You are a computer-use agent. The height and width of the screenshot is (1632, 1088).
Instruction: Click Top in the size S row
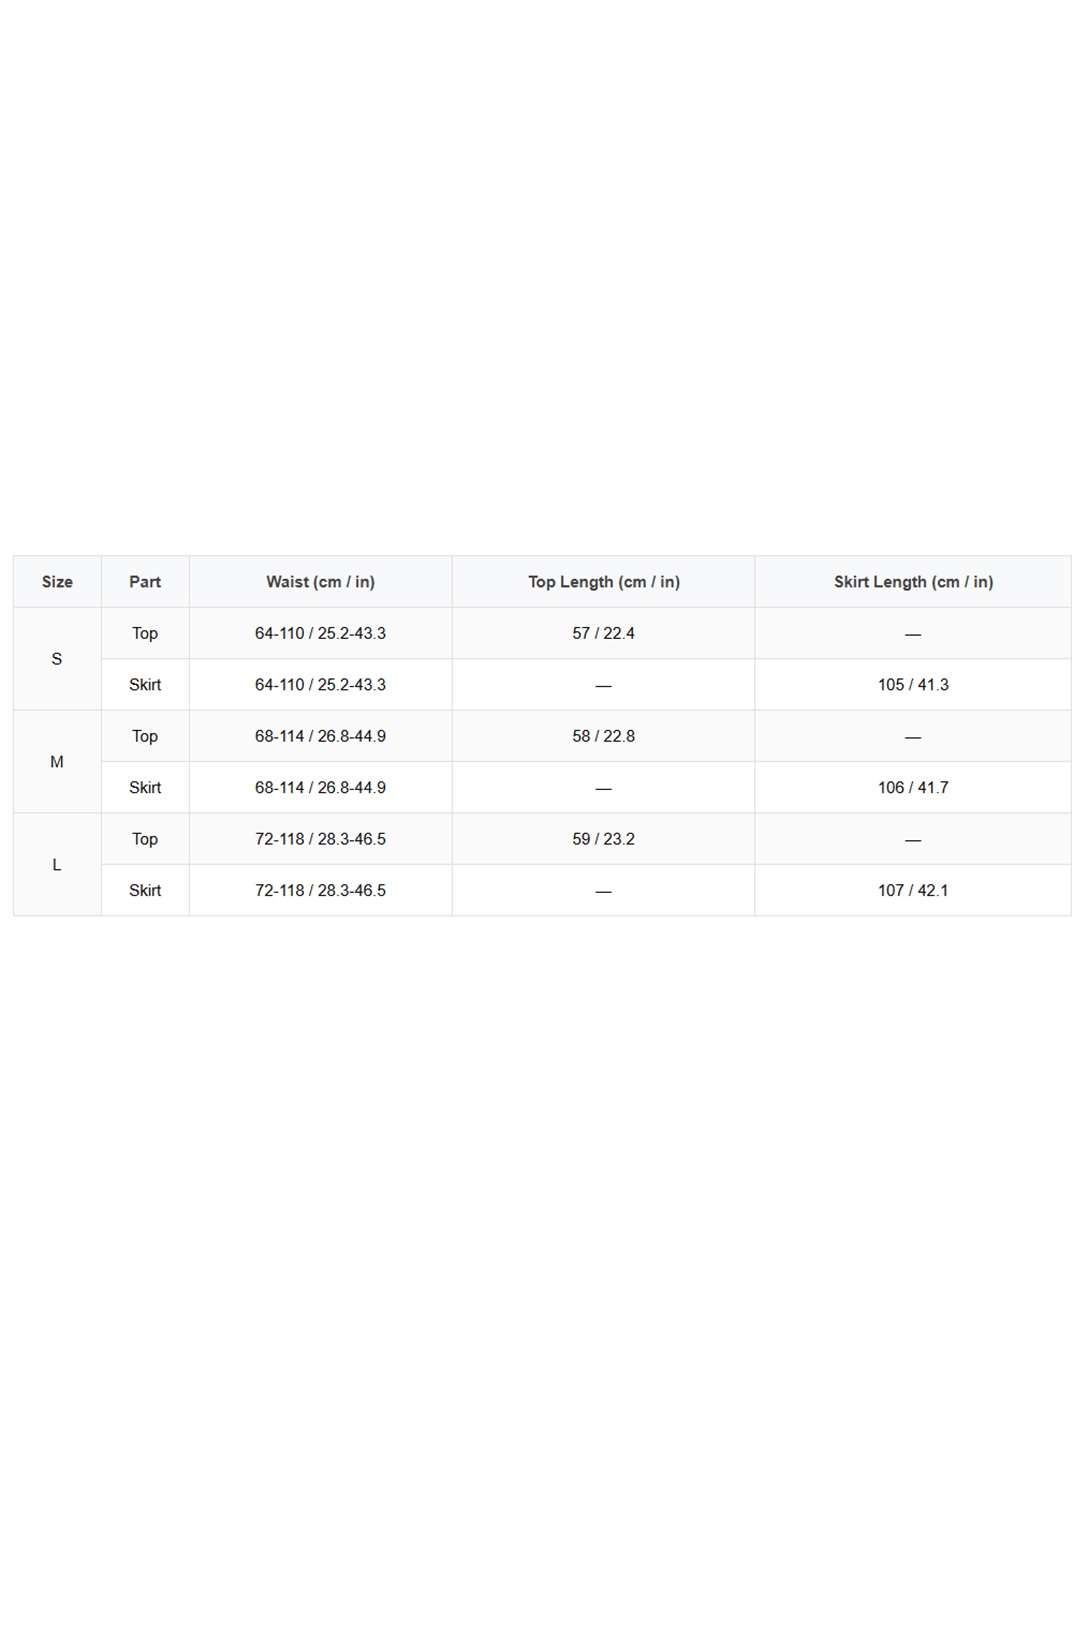145,633
